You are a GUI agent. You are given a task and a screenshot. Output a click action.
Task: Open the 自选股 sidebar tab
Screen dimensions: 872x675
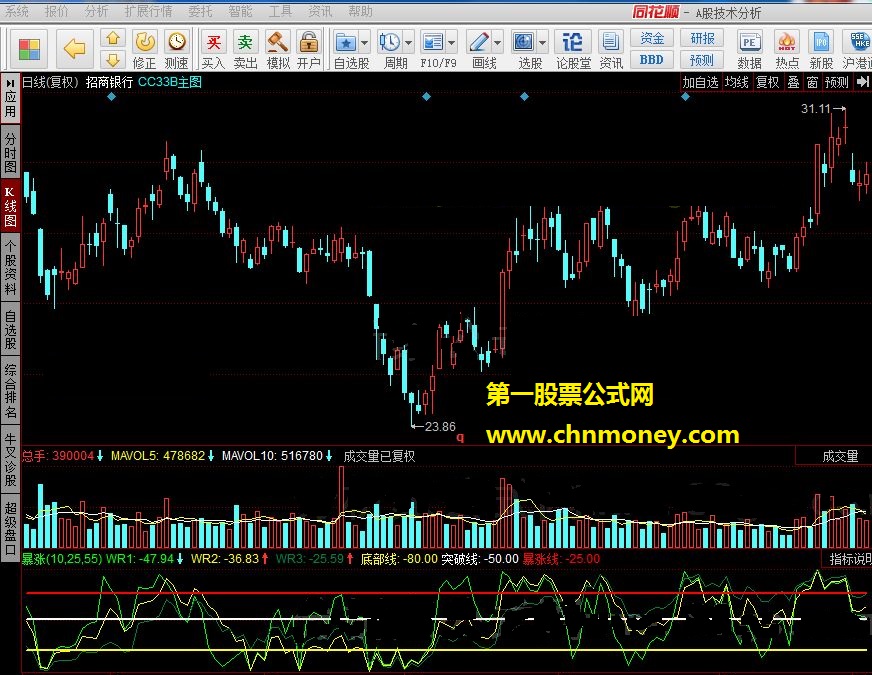[x=10, y=329]
